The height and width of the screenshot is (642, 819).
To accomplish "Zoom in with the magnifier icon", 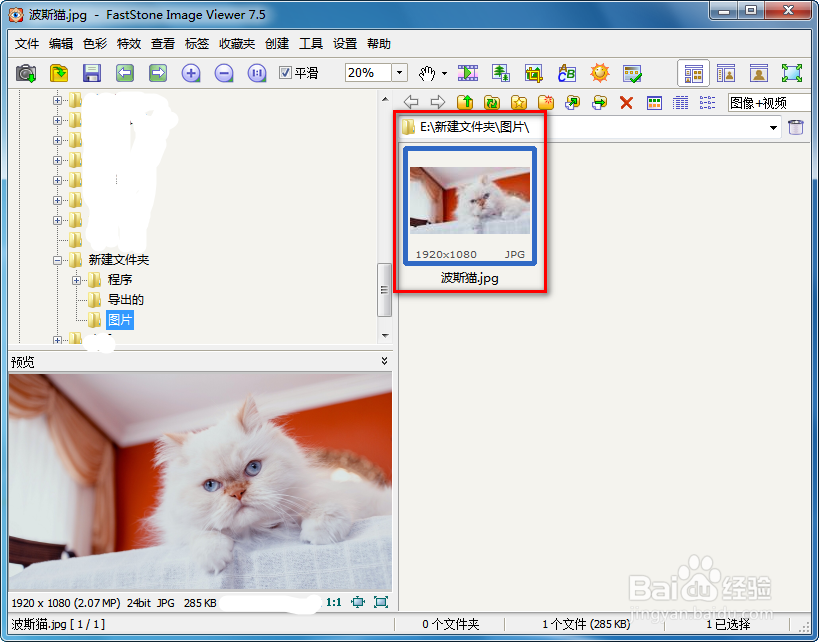I will (x=191, y=72).
